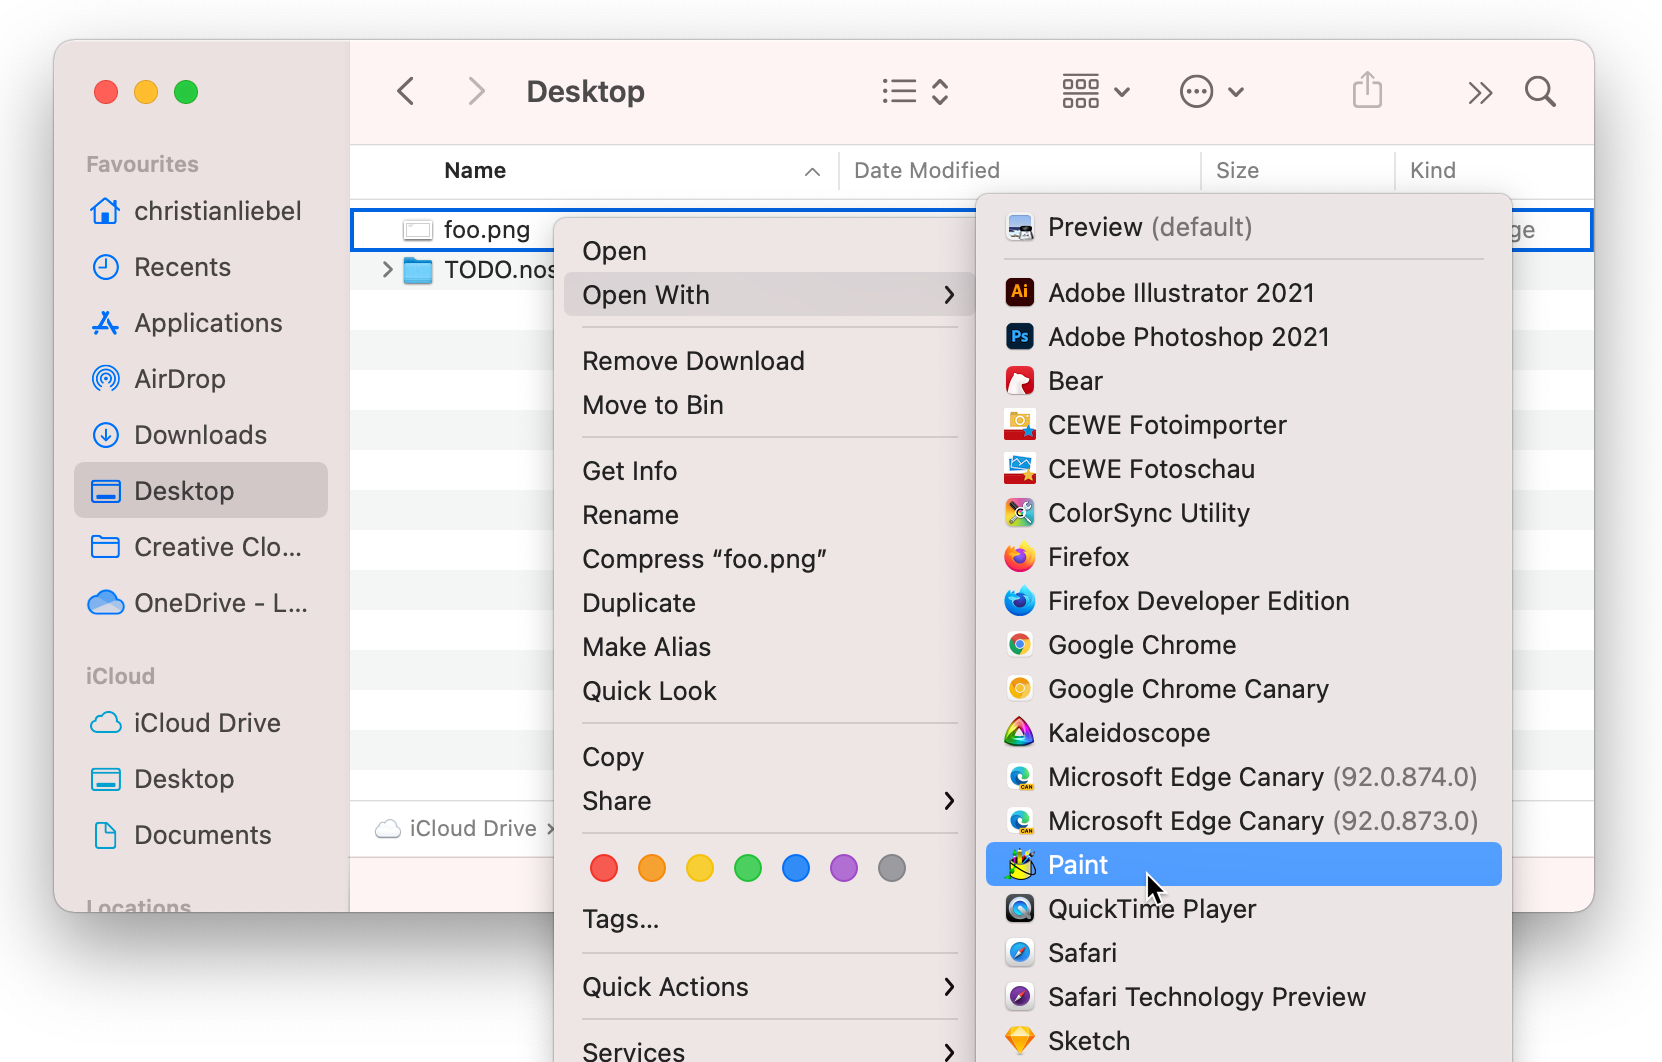
Task: Choose Adobe Photoshop 2021 from list
Action: pos(1188,337)
